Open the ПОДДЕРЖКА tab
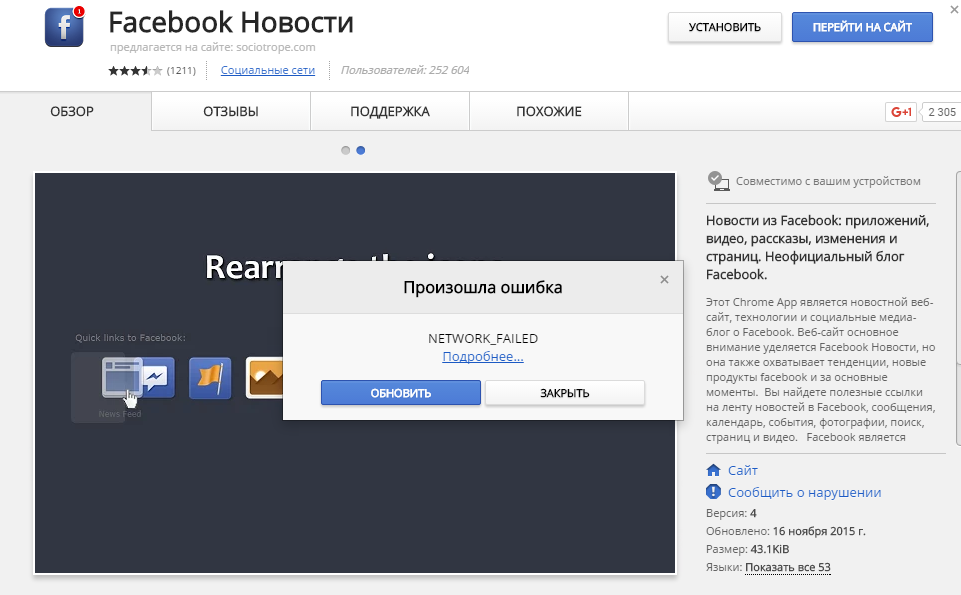The image size is (961, 595). pos(390,112)
